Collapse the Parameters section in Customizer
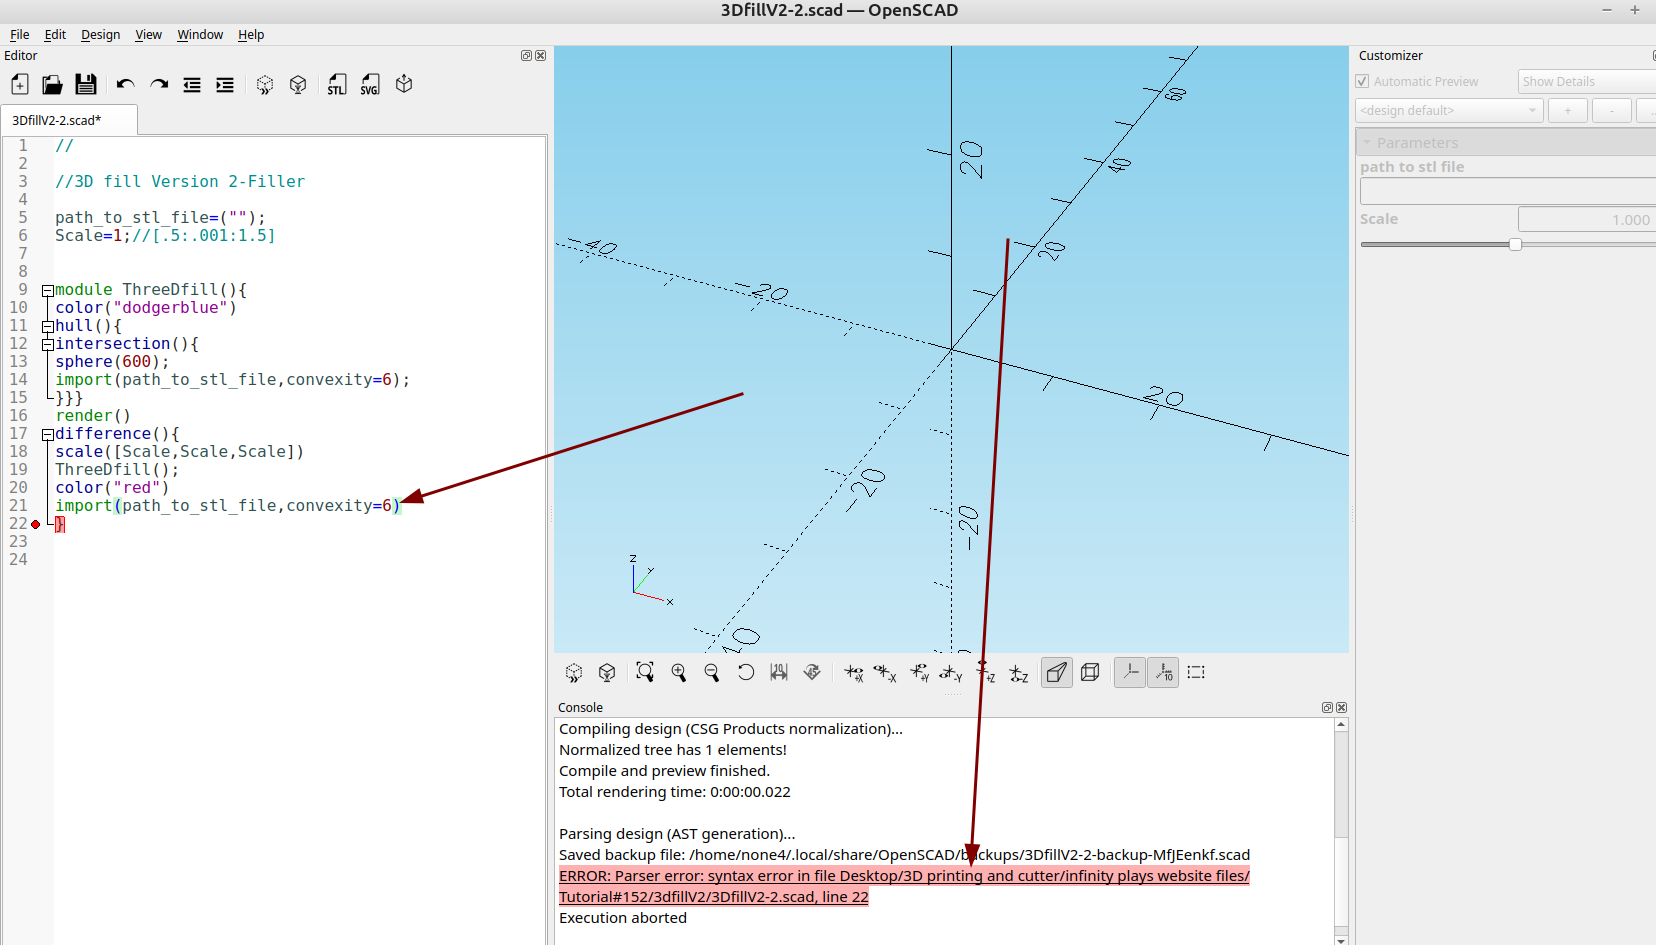Image resolution: width=1656 pixels, height=945 pixels. click(1367, 143)
